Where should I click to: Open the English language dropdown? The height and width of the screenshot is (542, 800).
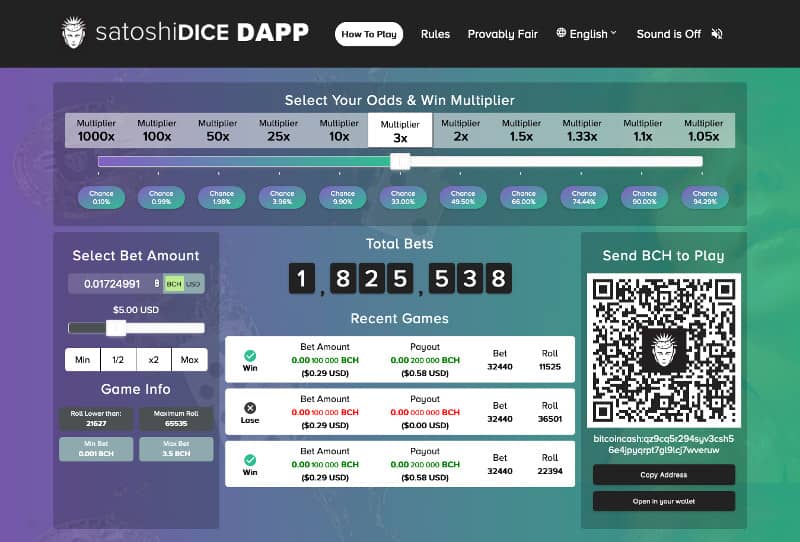(x=587, y=34)
